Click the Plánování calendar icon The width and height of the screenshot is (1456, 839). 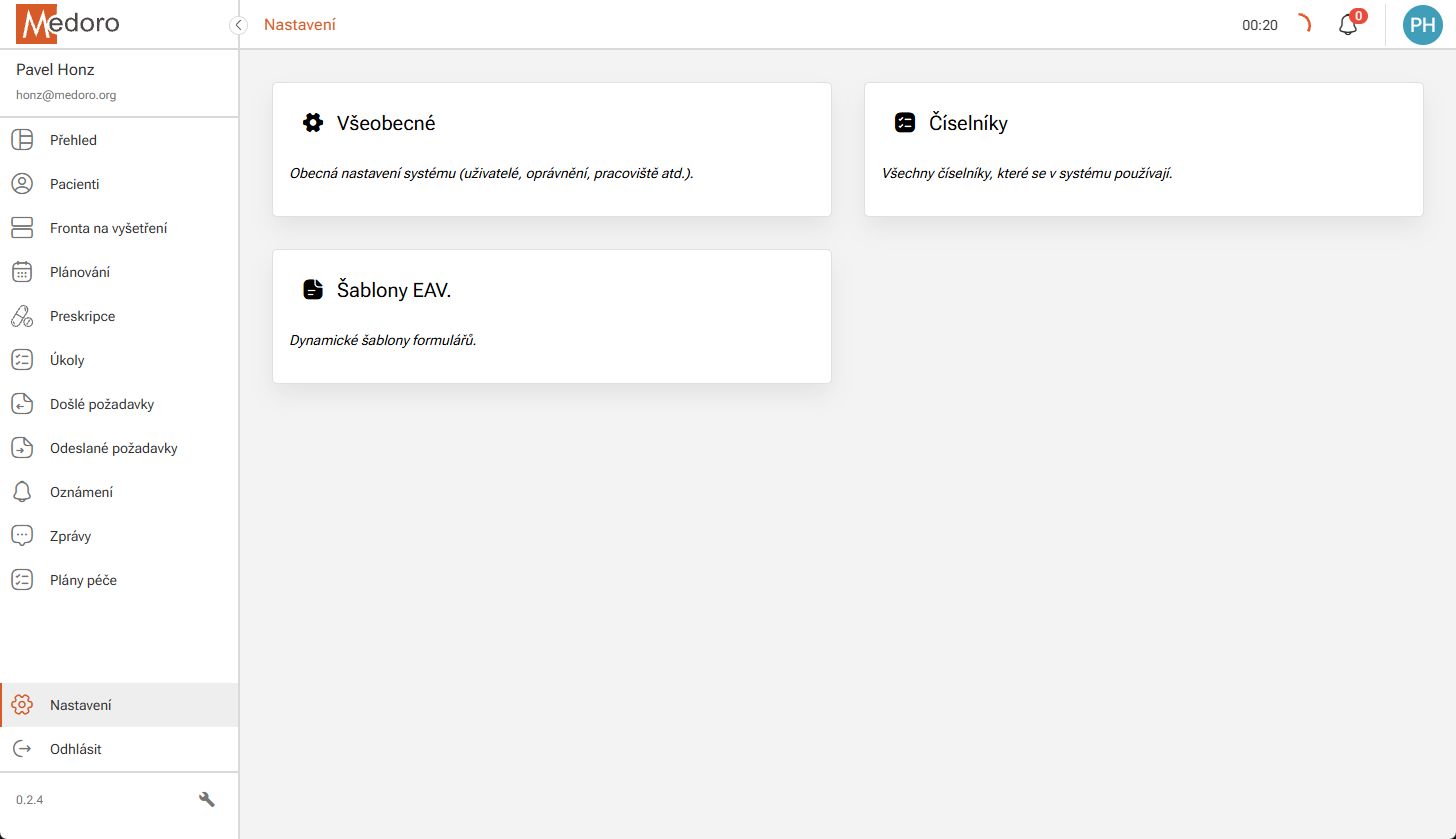[22, 271]
